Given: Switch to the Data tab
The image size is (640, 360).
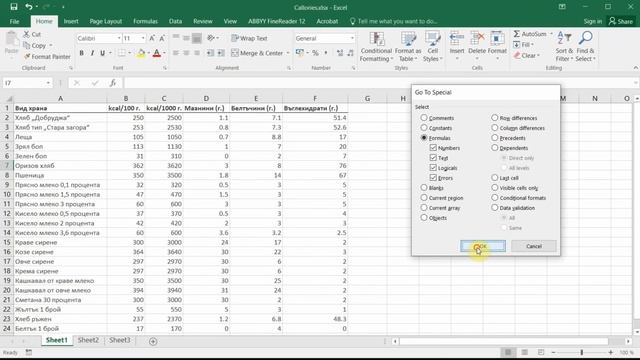Looking at the screenshot, I should [x=176, y=21].
